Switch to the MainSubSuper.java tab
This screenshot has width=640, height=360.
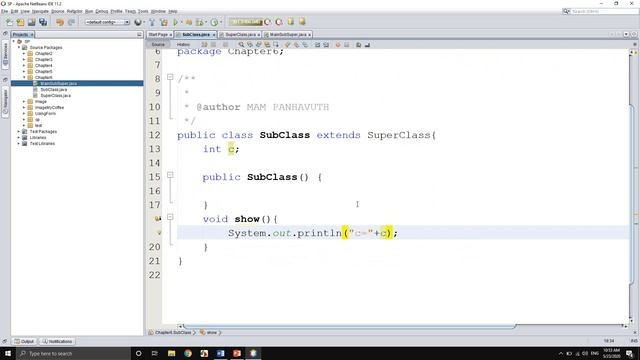pyautogui.click(x=288, y=35)
